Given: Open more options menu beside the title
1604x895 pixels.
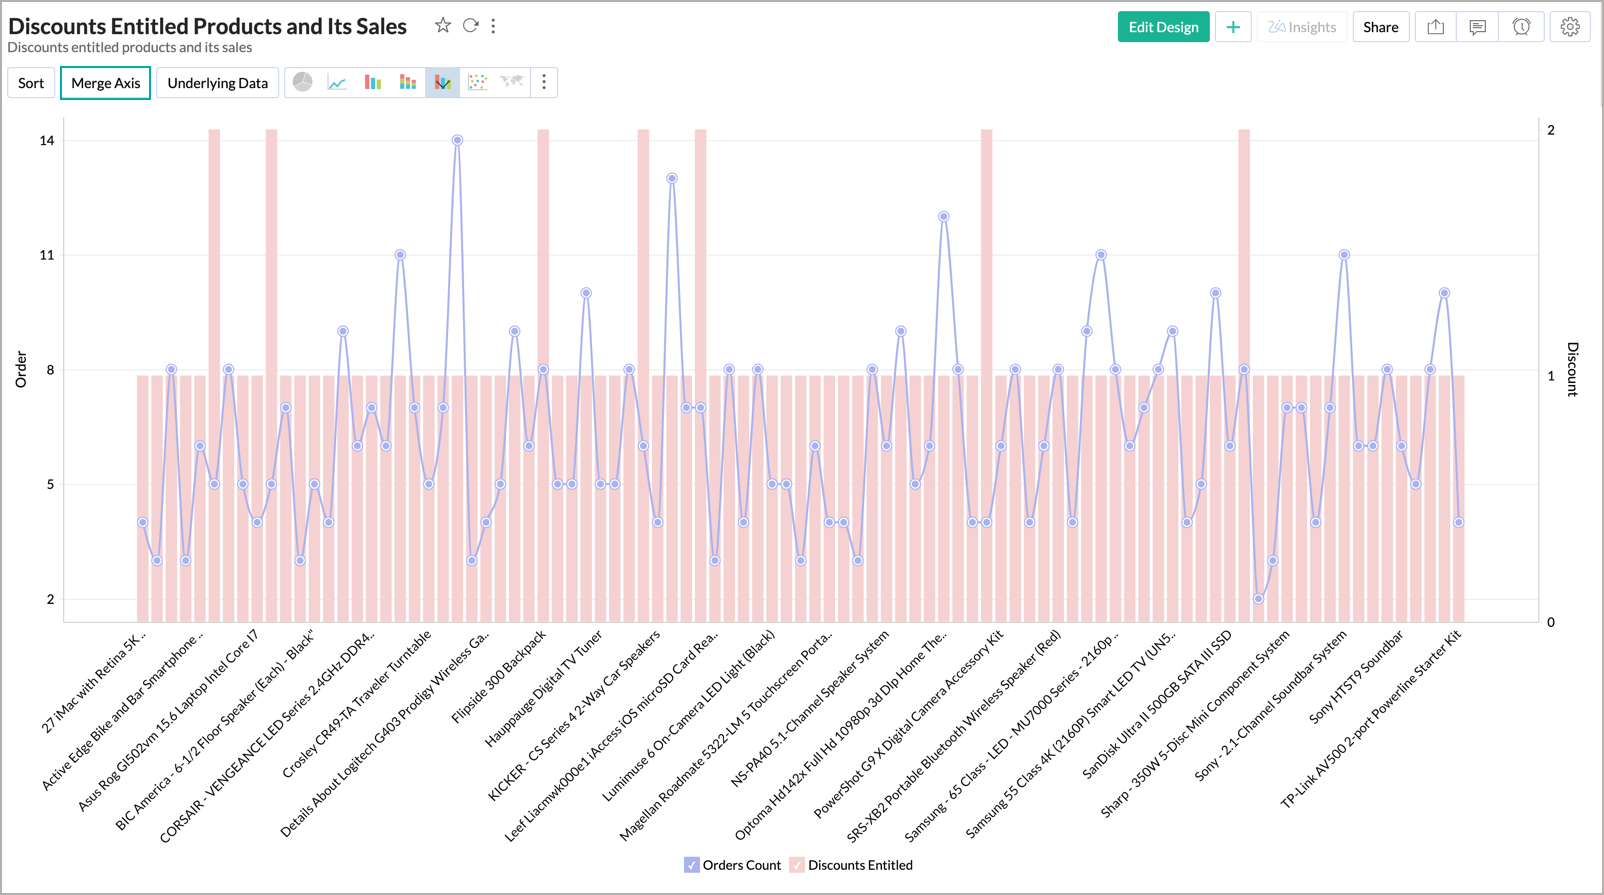Looking at the screenshot, I should point(494,26).
